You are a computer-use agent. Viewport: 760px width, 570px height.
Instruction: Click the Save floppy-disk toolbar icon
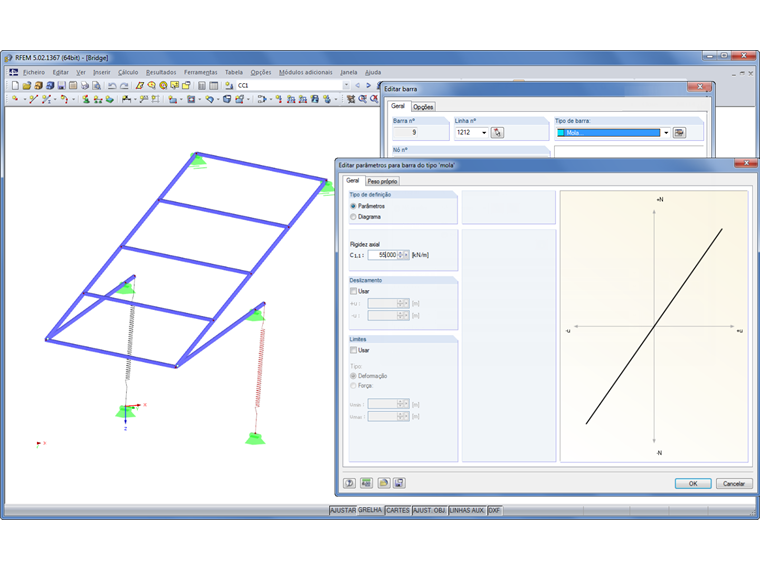click(x=62, y=86)
